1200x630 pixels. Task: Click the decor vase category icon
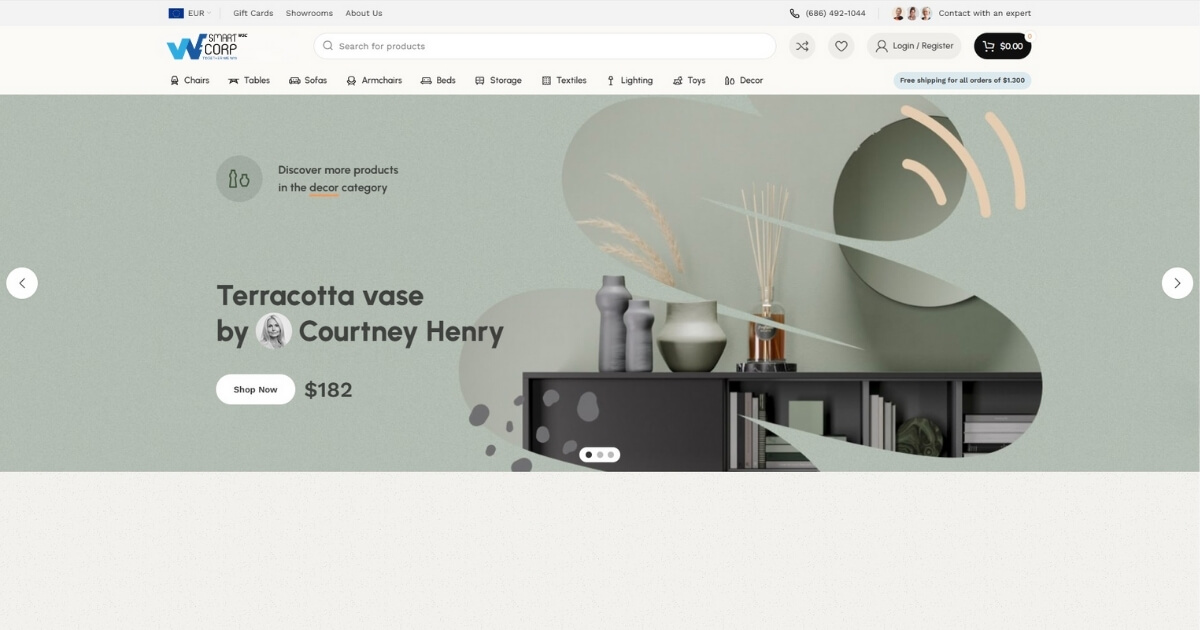[239, 179]
